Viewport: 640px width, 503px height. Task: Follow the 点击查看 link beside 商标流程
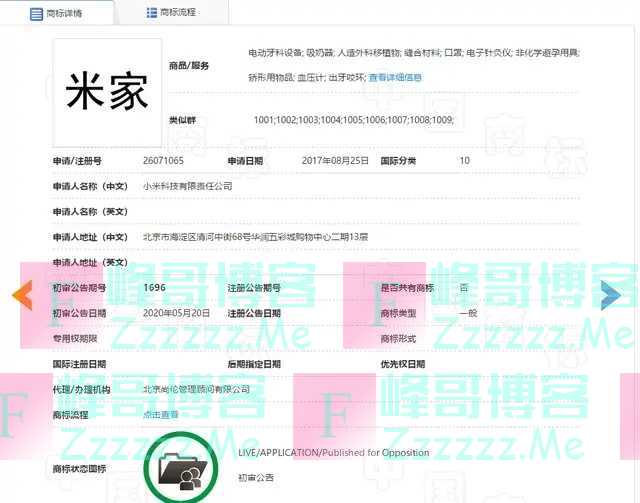[161, 414]
